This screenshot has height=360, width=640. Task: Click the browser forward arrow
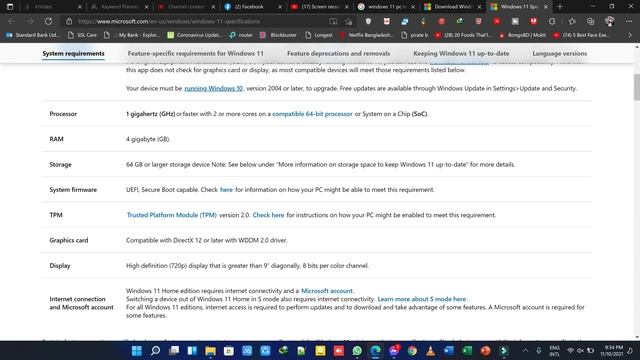click(x=30, y=21)
